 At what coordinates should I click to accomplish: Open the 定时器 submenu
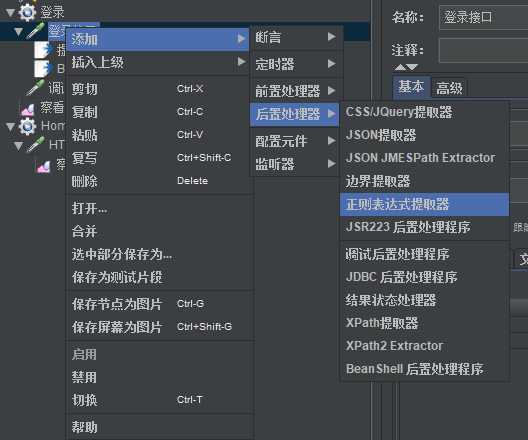[x=295, y=64]
